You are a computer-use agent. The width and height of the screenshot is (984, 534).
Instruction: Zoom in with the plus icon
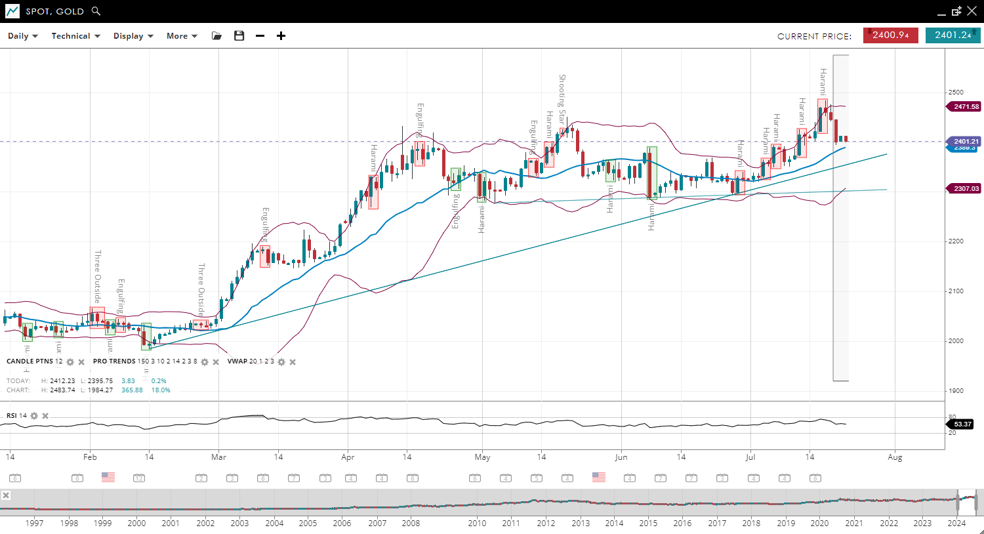pos(281,36)
